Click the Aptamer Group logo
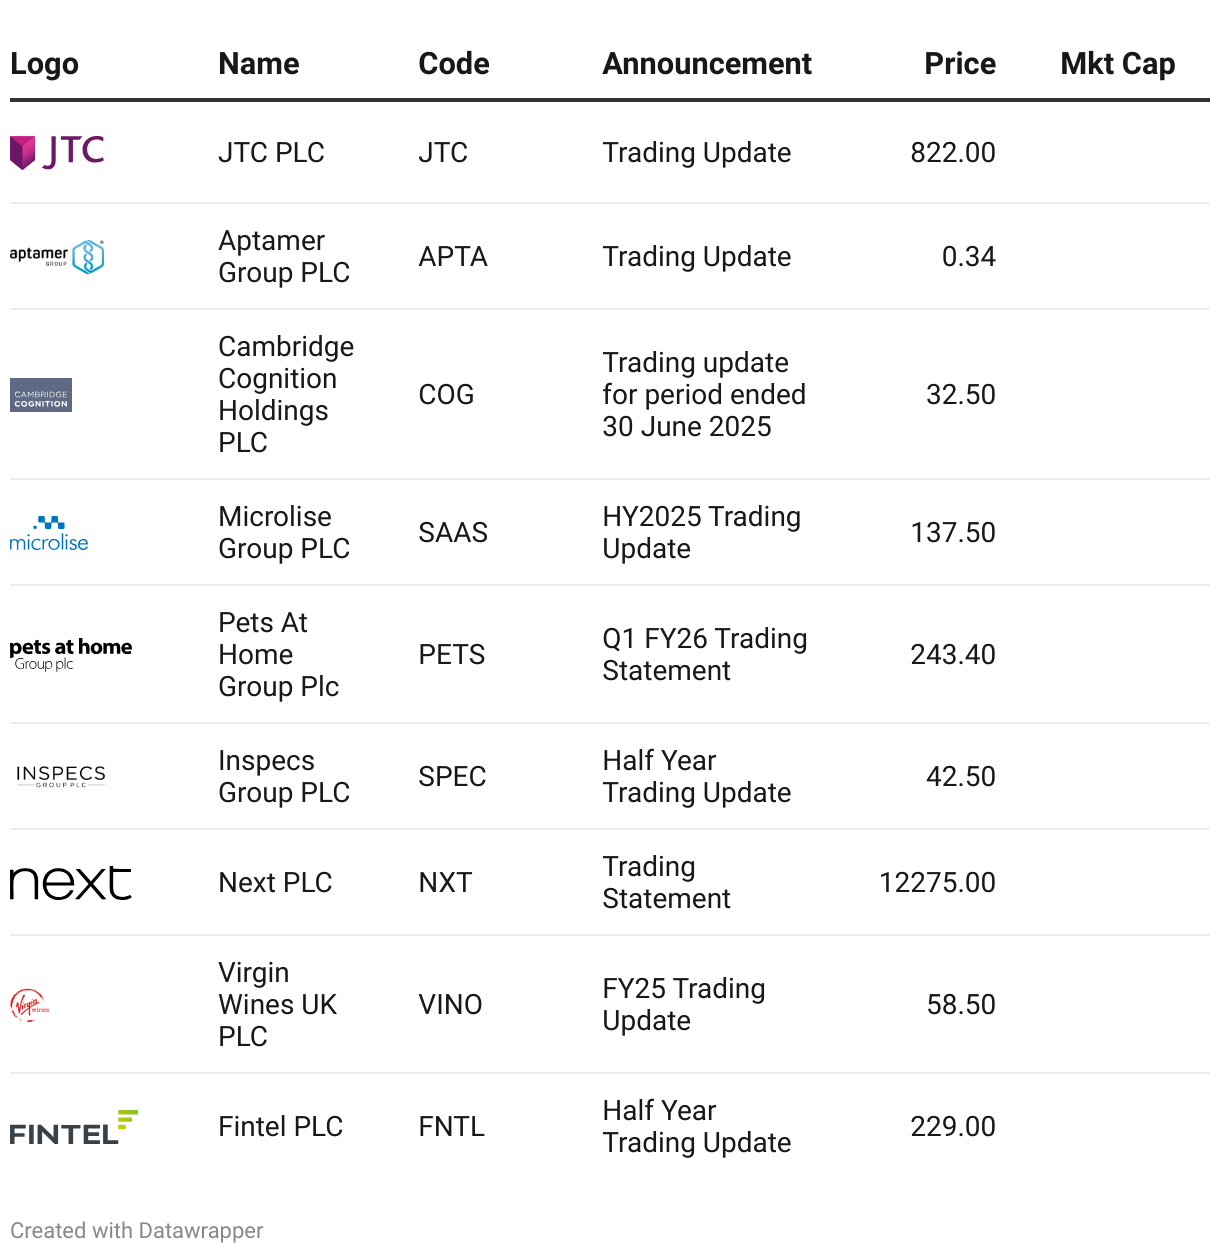Viewport: 1220px width, 1254px height. tap(57, 256)
